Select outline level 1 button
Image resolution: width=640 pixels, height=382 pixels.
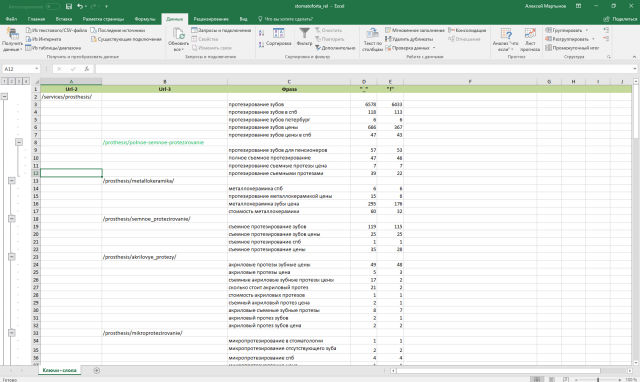pyautogui.click(x=4, y=81)
